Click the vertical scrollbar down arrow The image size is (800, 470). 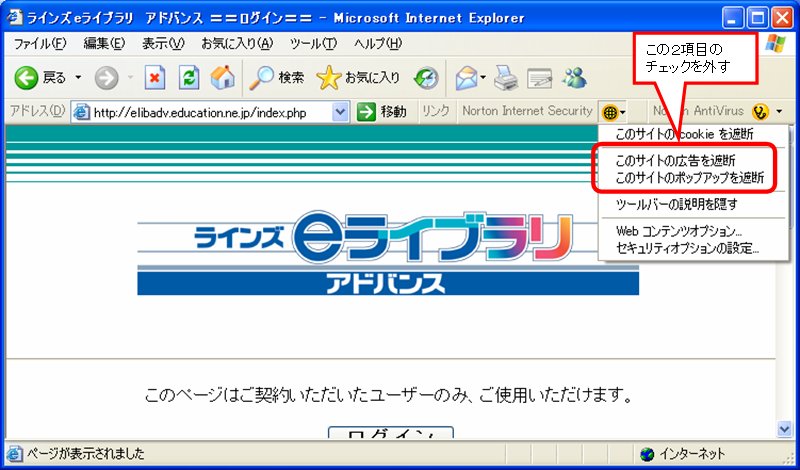pyautogui.click(x=784, y=429)
